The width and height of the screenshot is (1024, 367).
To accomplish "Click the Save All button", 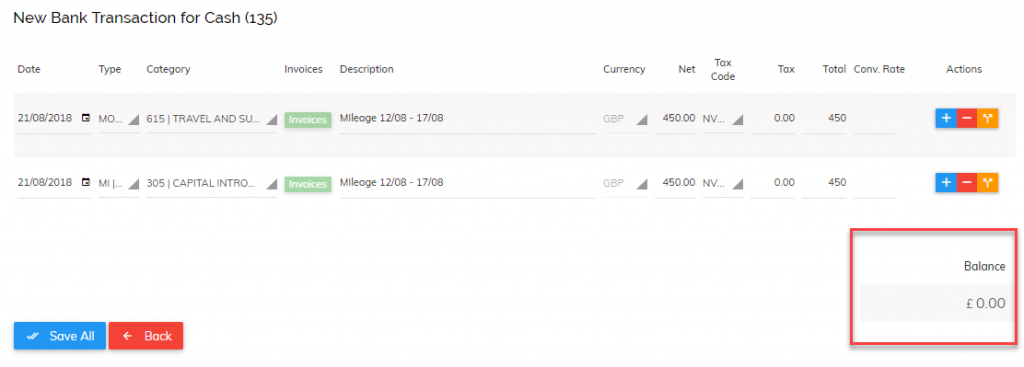I will pyautogui.click(x=59, y=336).
